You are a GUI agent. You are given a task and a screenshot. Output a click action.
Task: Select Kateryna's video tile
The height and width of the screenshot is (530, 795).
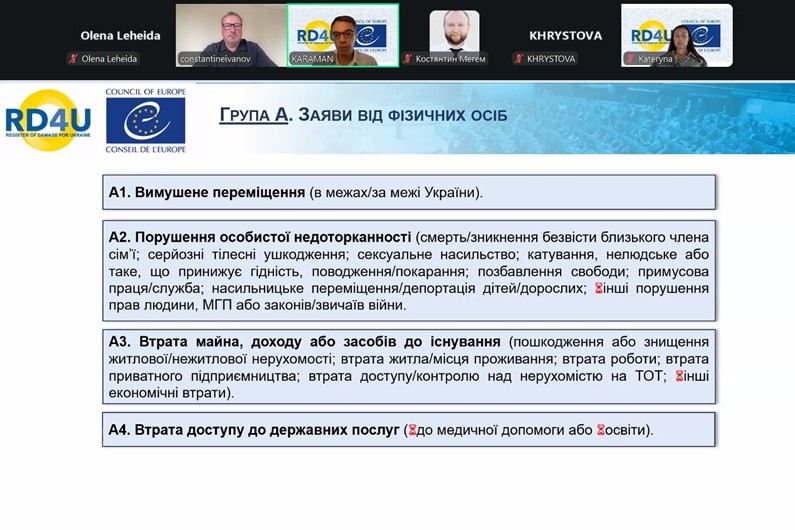pyautogui.click(x=677, y=36)
